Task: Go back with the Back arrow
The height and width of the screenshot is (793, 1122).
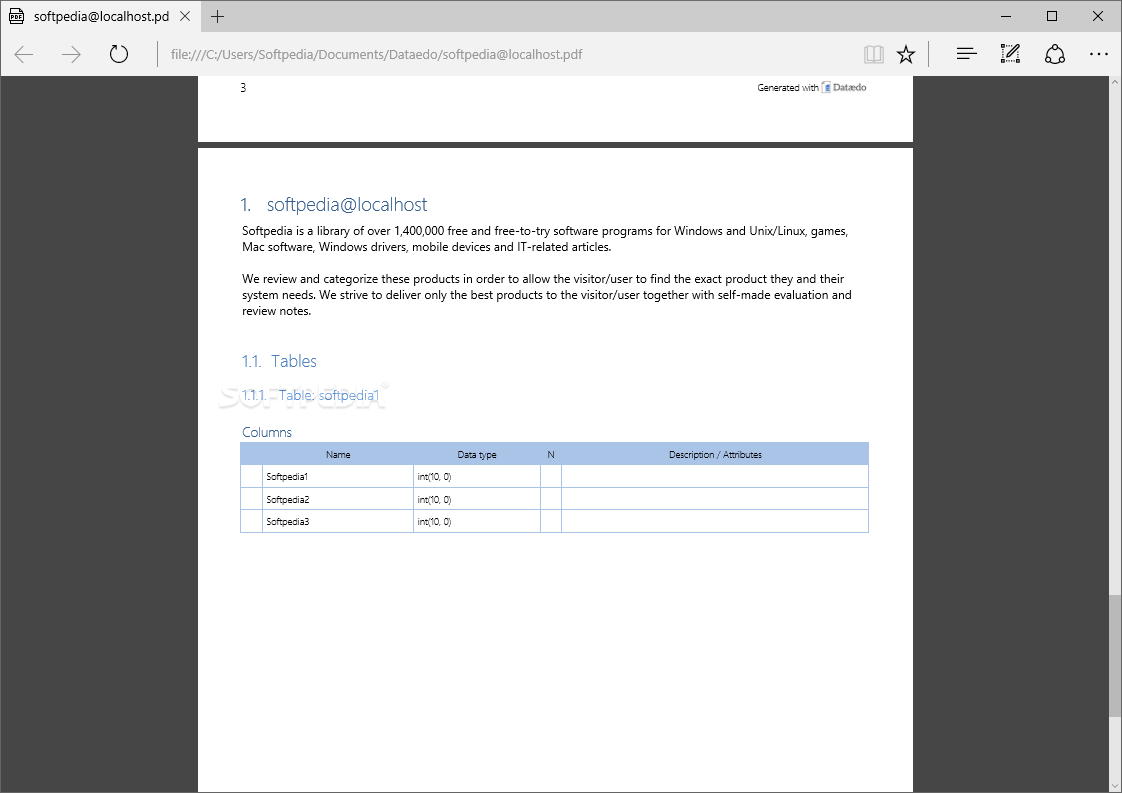Action: [x=24, y=54]
